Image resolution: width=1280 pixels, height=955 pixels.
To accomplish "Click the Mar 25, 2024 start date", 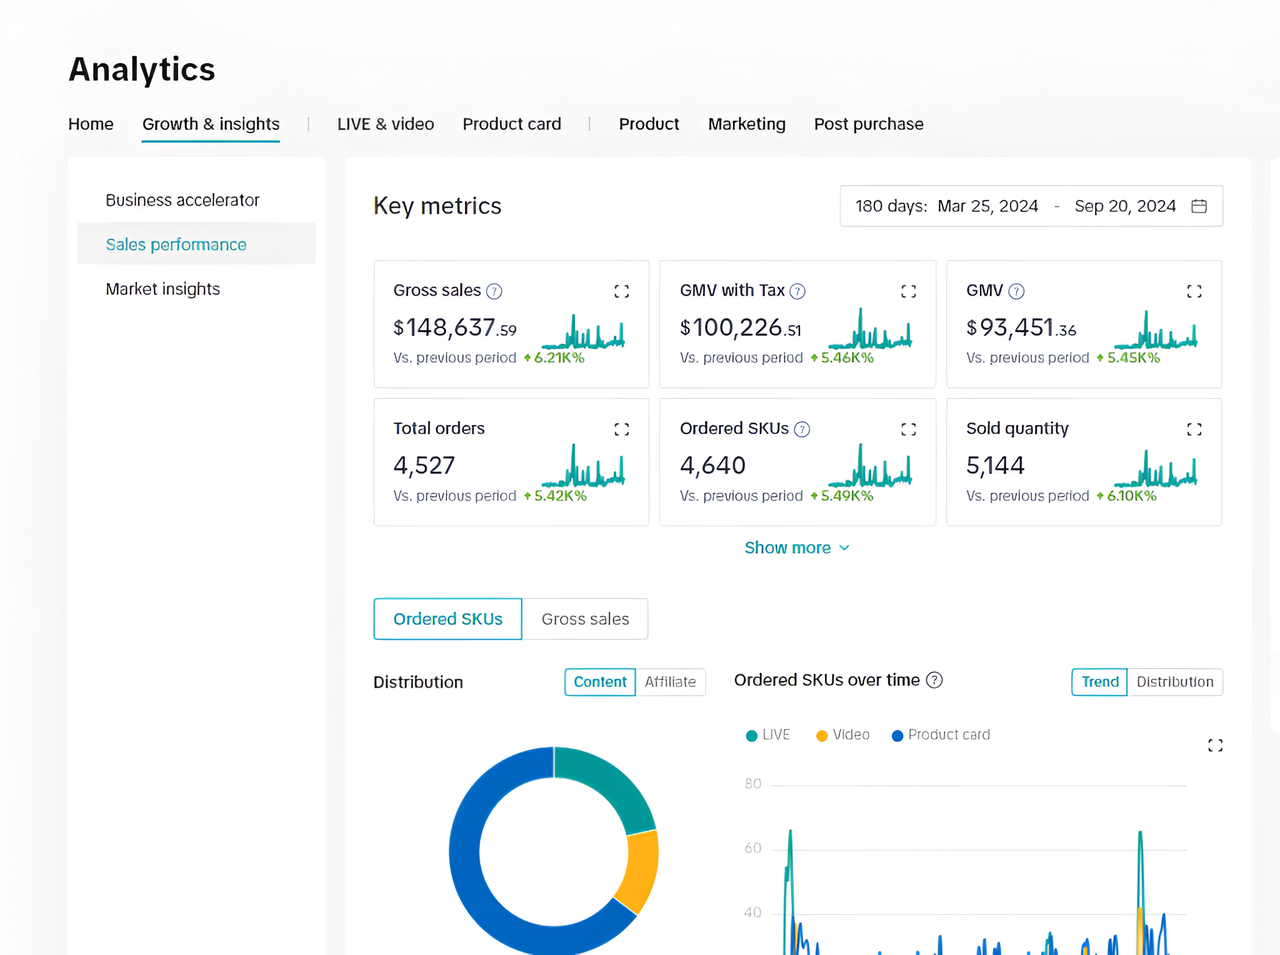I will click(988, 206).
